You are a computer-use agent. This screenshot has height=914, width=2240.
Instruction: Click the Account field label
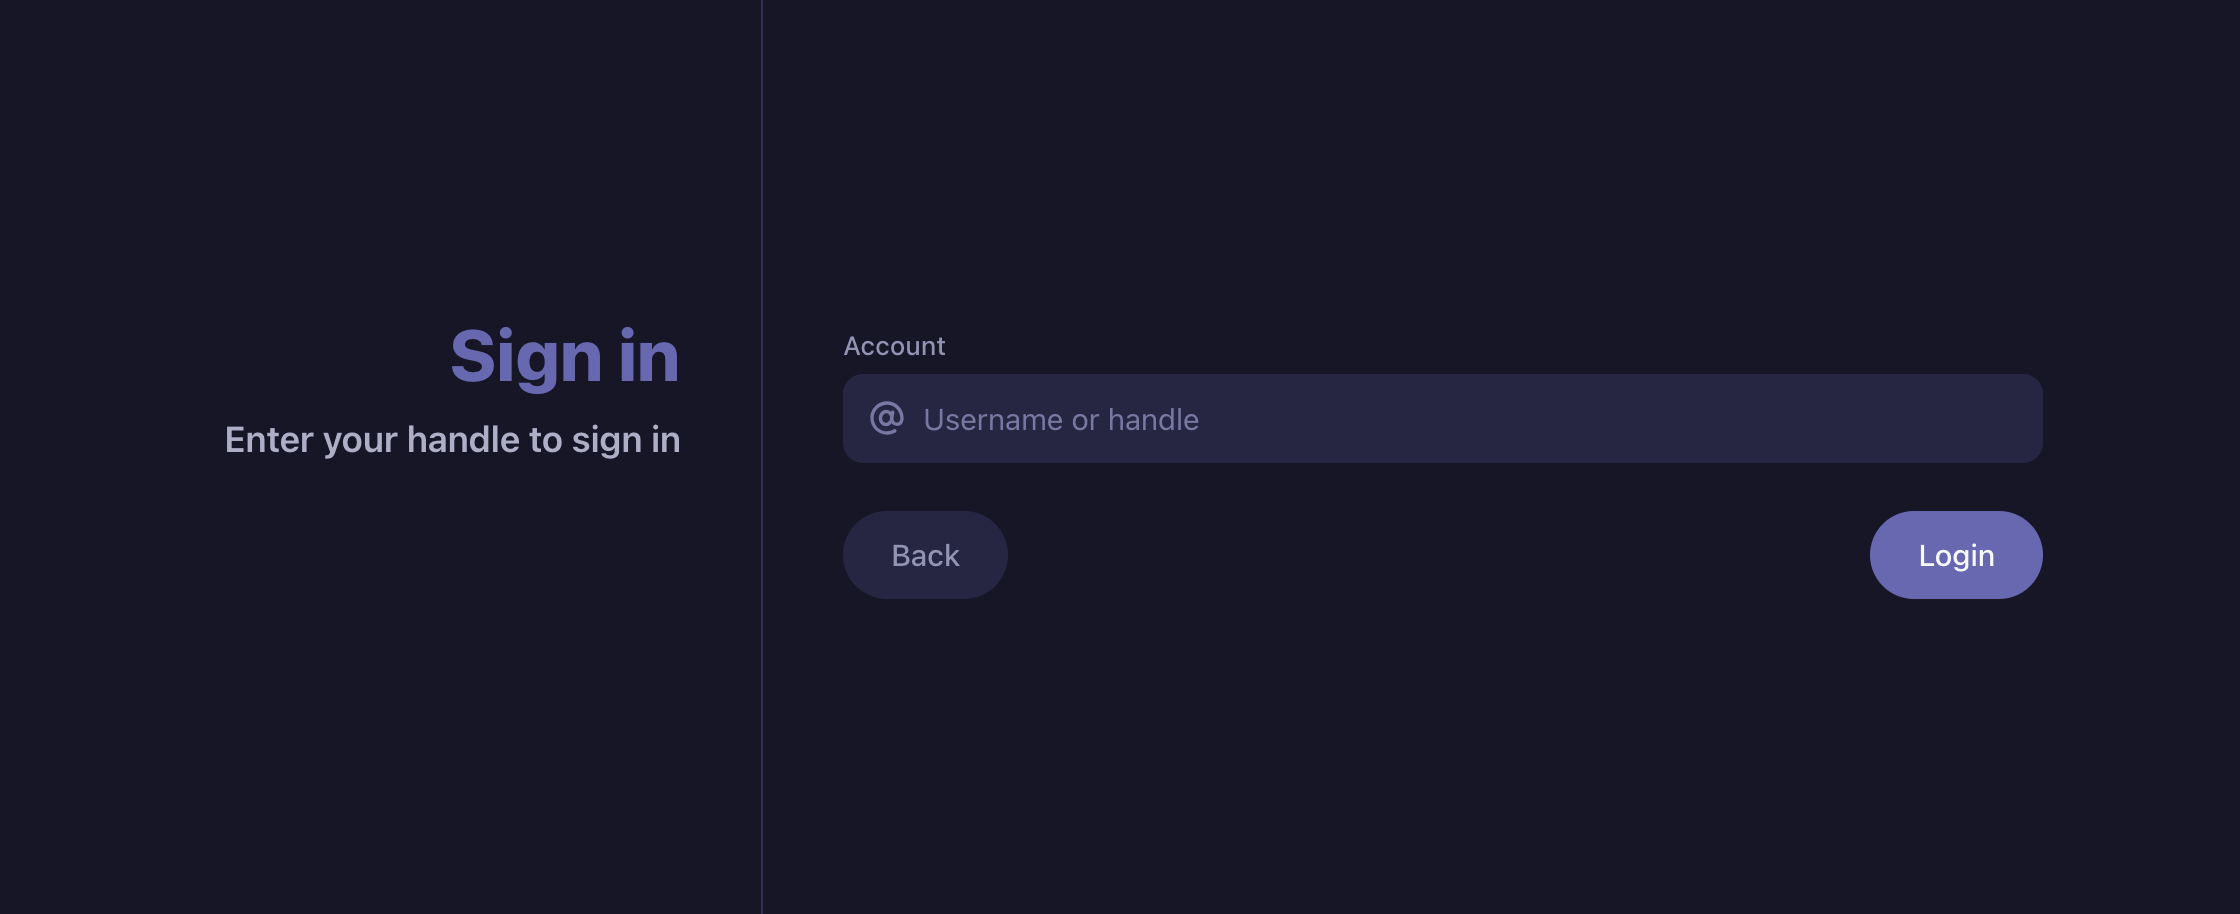click(x=893, y=345)
